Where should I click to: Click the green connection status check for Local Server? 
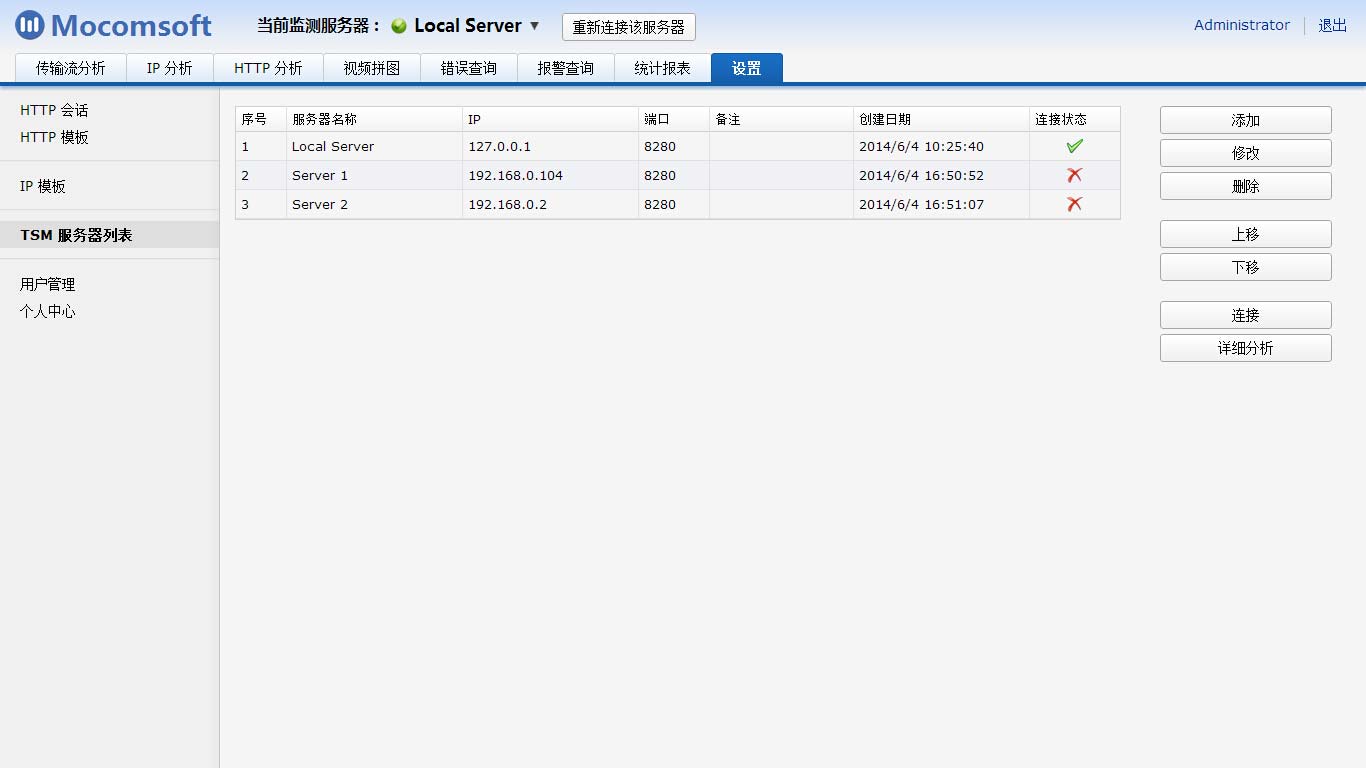click(x=1075, y=145)
